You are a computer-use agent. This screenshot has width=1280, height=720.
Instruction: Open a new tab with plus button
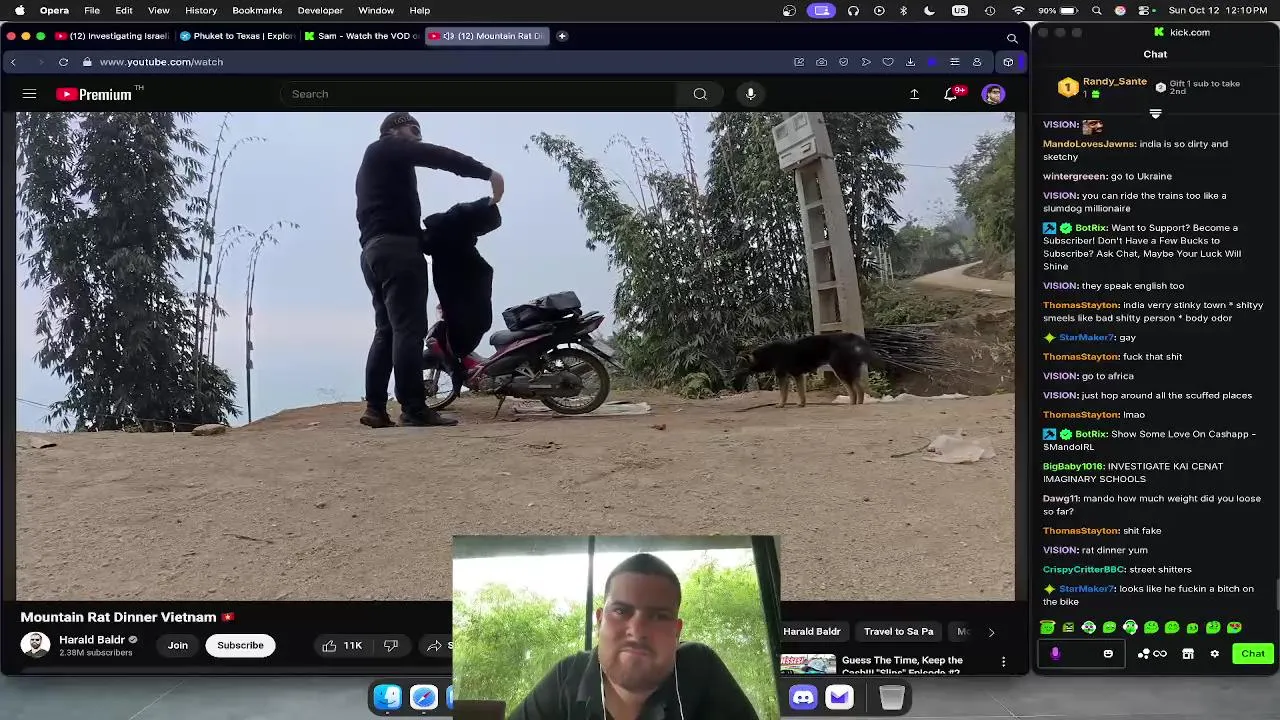pyautogui.click(x=562, y=36)
